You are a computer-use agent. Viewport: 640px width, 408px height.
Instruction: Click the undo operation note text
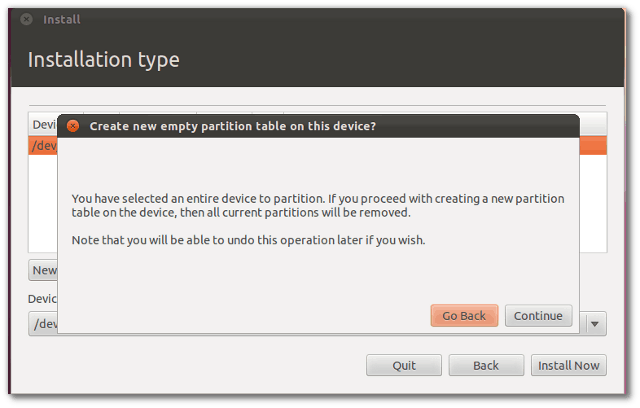[x=248, y=240]
